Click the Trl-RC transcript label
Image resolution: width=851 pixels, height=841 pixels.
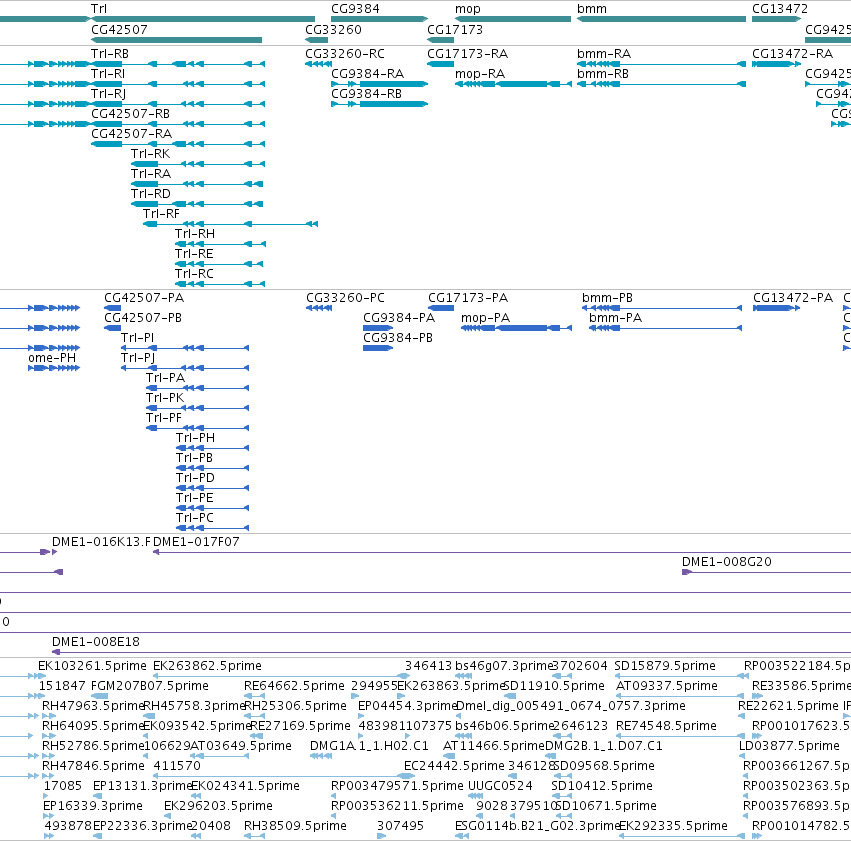pyautogui.click(x=194, y=274)
